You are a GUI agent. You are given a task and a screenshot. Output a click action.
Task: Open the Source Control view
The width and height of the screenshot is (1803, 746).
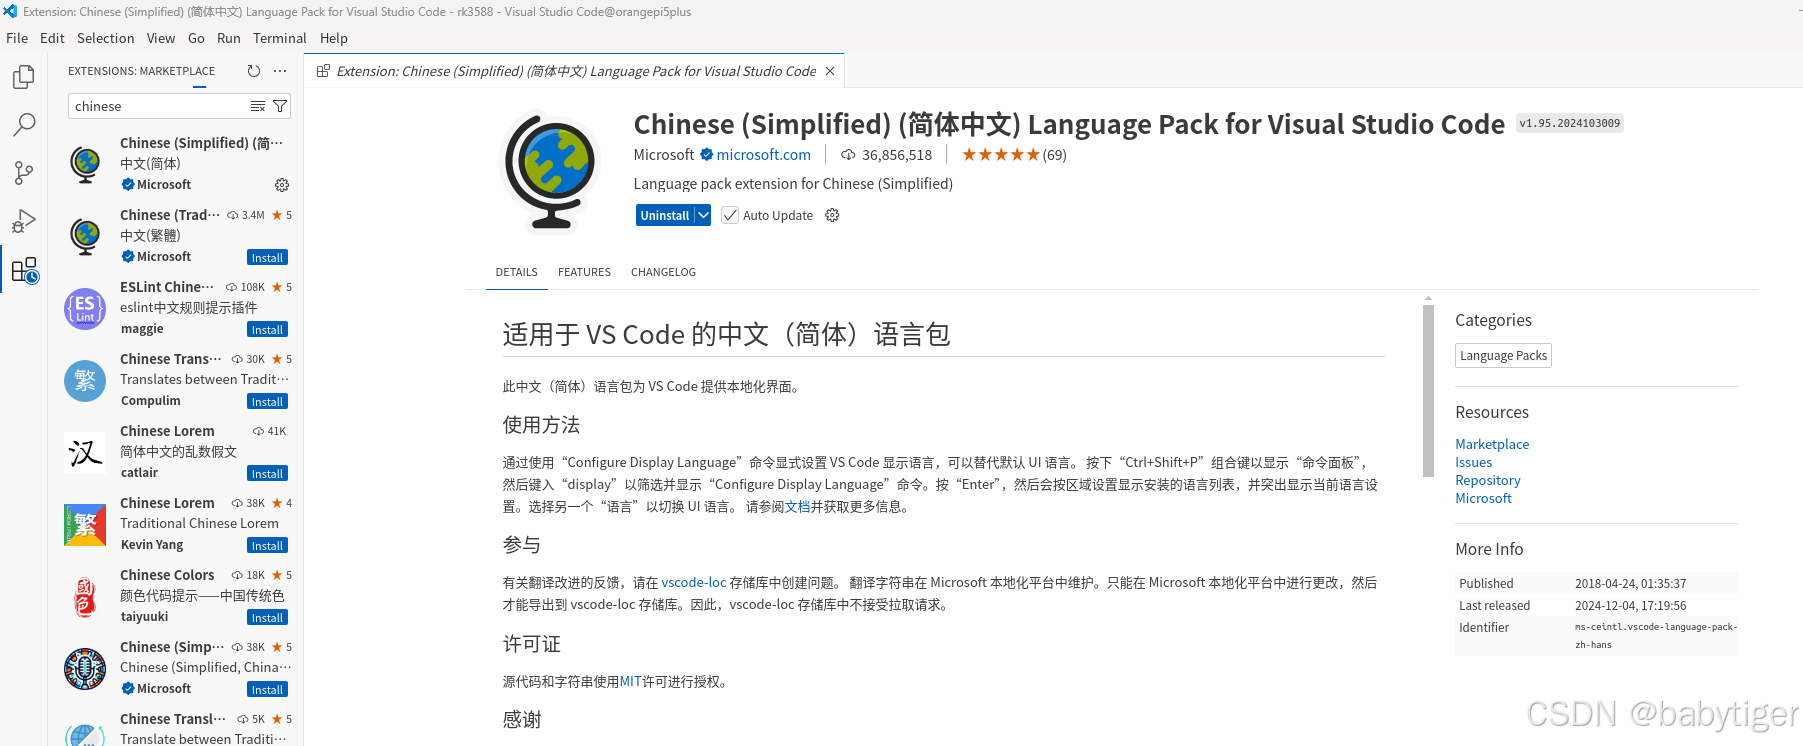pyautogui.click(x=24, y=173)
